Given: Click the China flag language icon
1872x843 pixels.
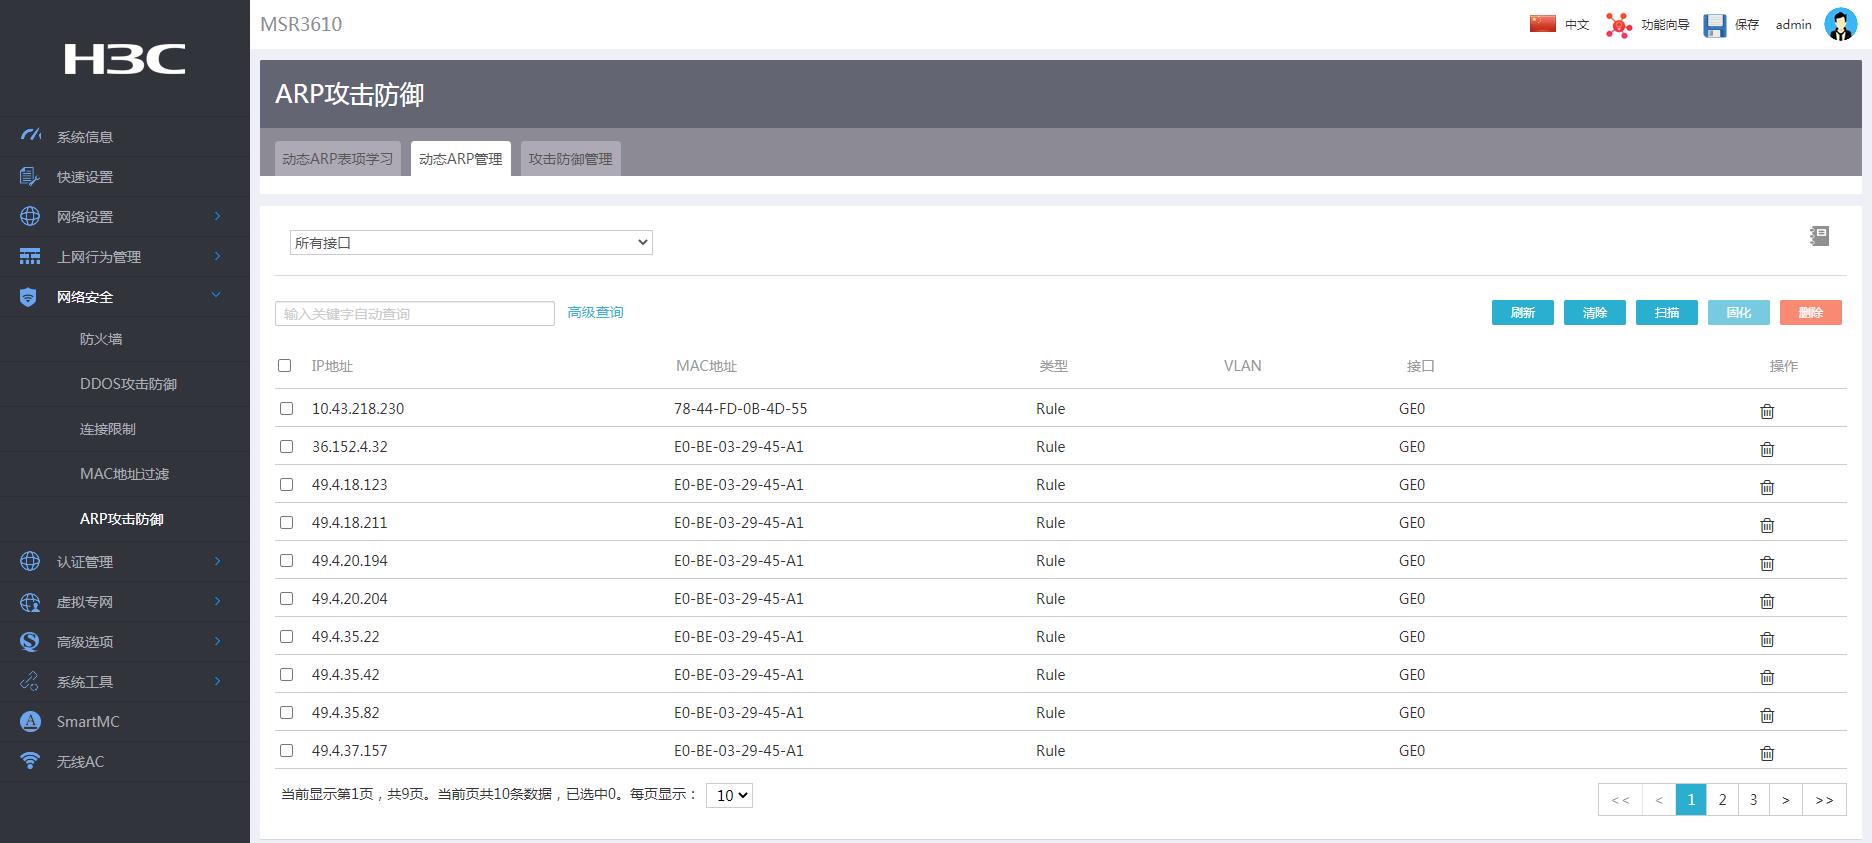Looking at the screenshot, I should point(1542,23).
